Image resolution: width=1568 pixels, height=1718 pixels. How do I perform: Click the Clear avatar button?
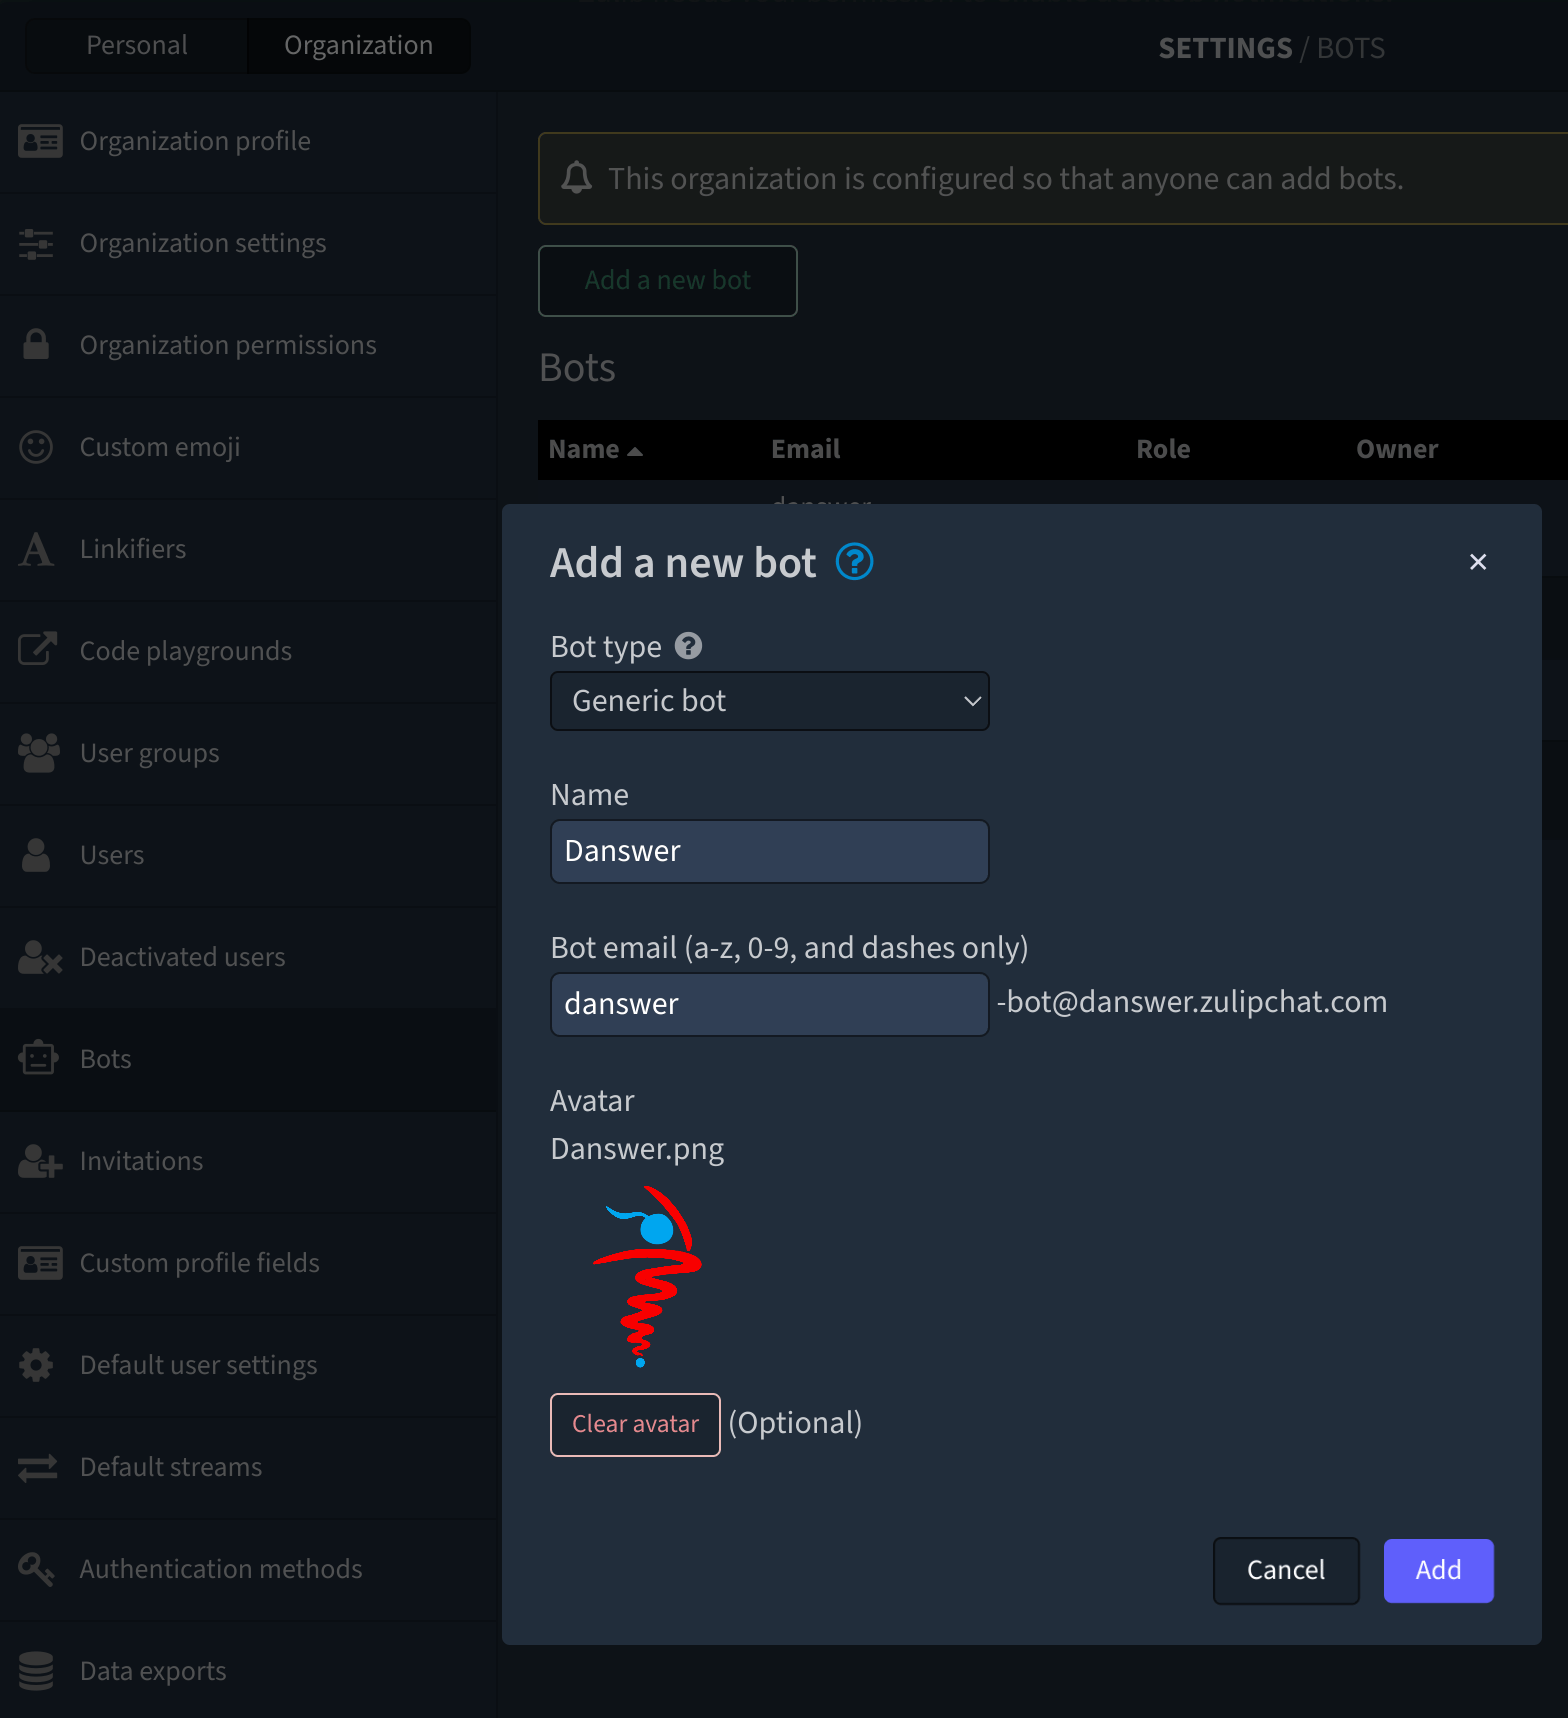coord(635,1424)
